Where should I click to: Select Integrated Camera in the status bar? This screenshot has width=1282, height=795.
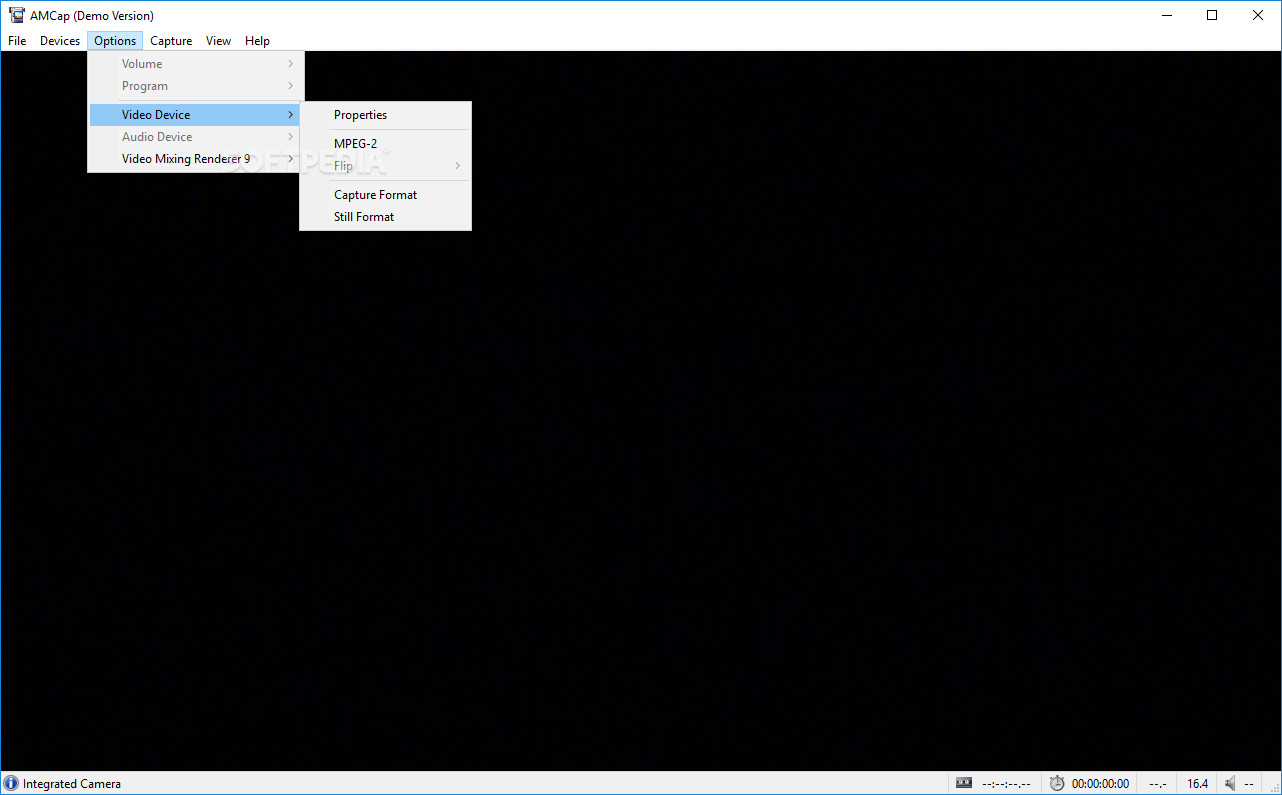coord(70,783)
